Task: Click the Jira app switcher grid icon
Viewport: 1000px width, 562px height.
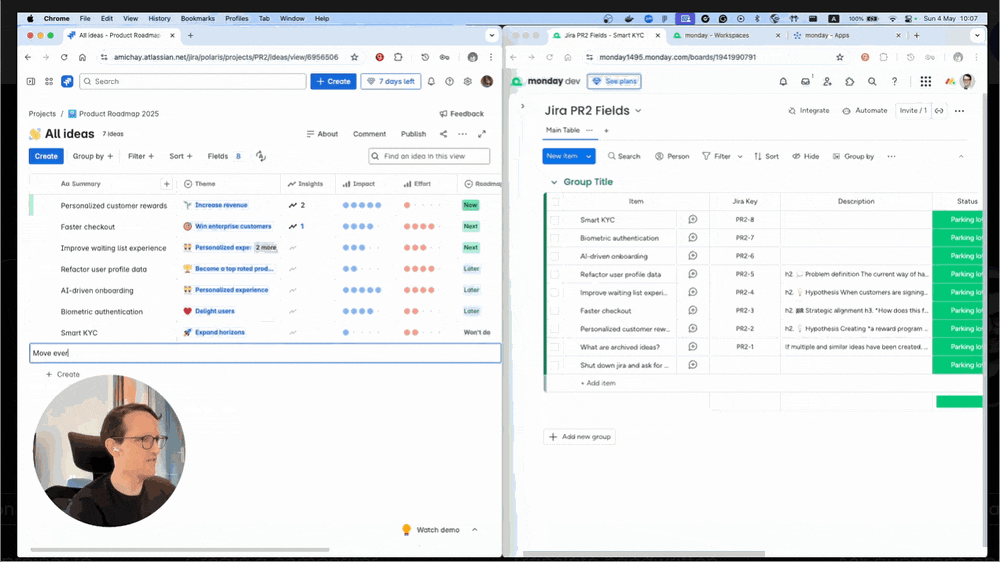Action: point(49,82)
